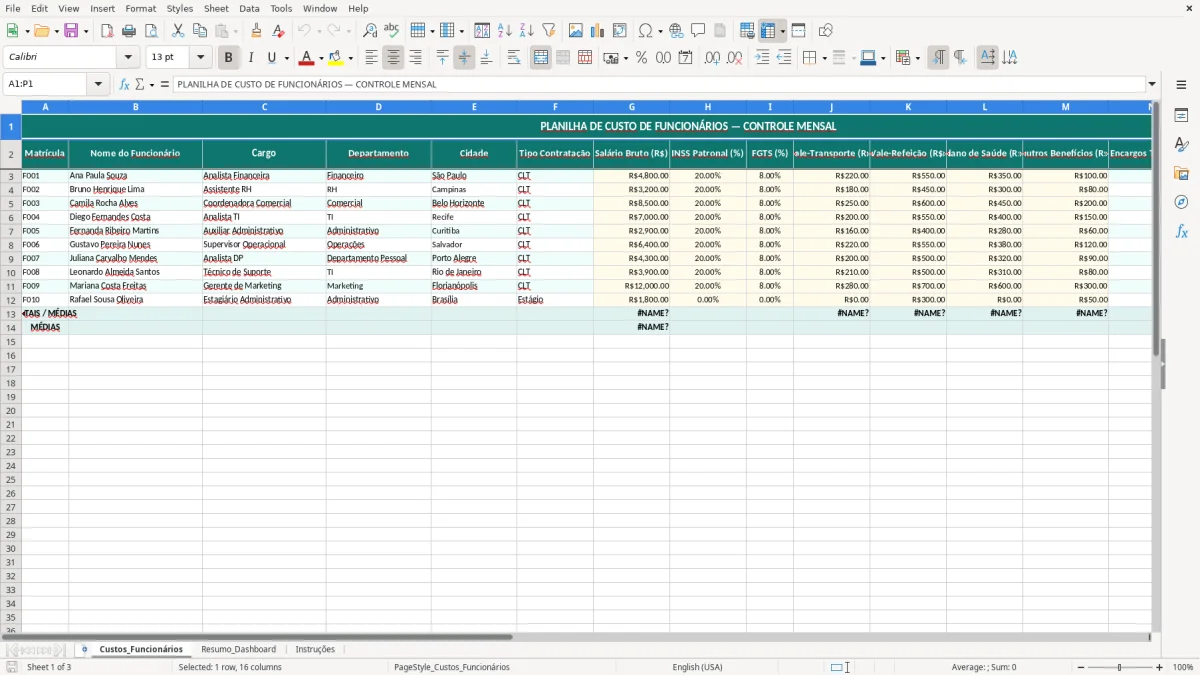This screenshot has width=1200, height=675.
Task: Apply yellow highlighting color swatch
Action: [336, 58]
